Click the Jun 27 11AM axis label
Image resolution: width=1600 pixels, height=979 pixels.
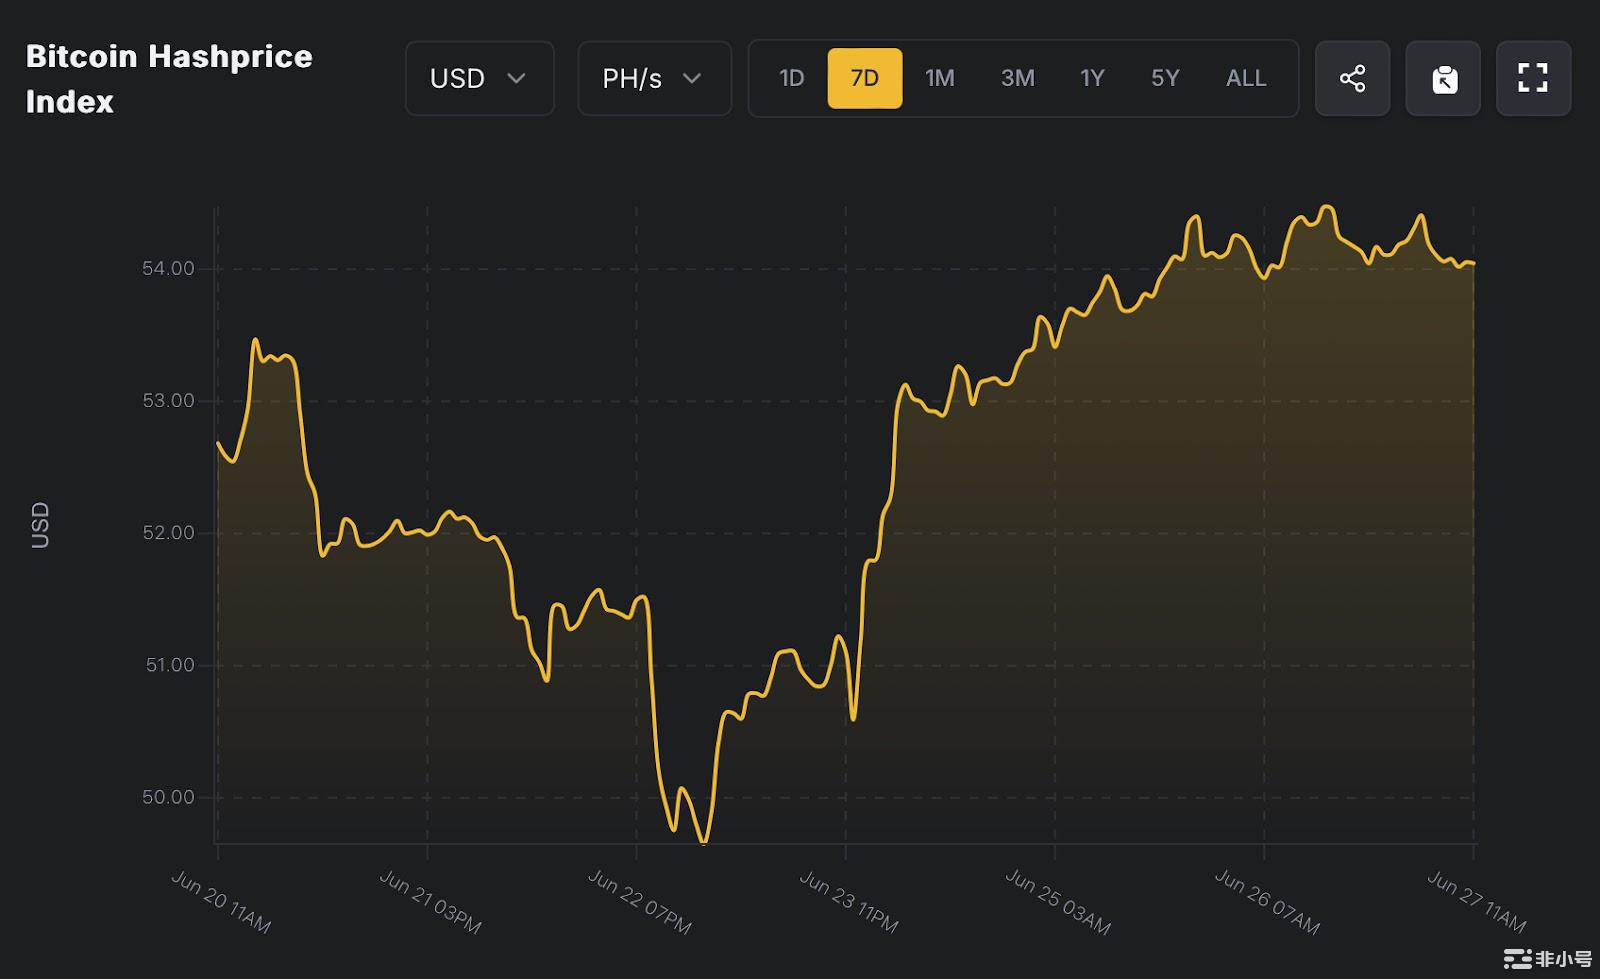click(x=1476, y=901)
